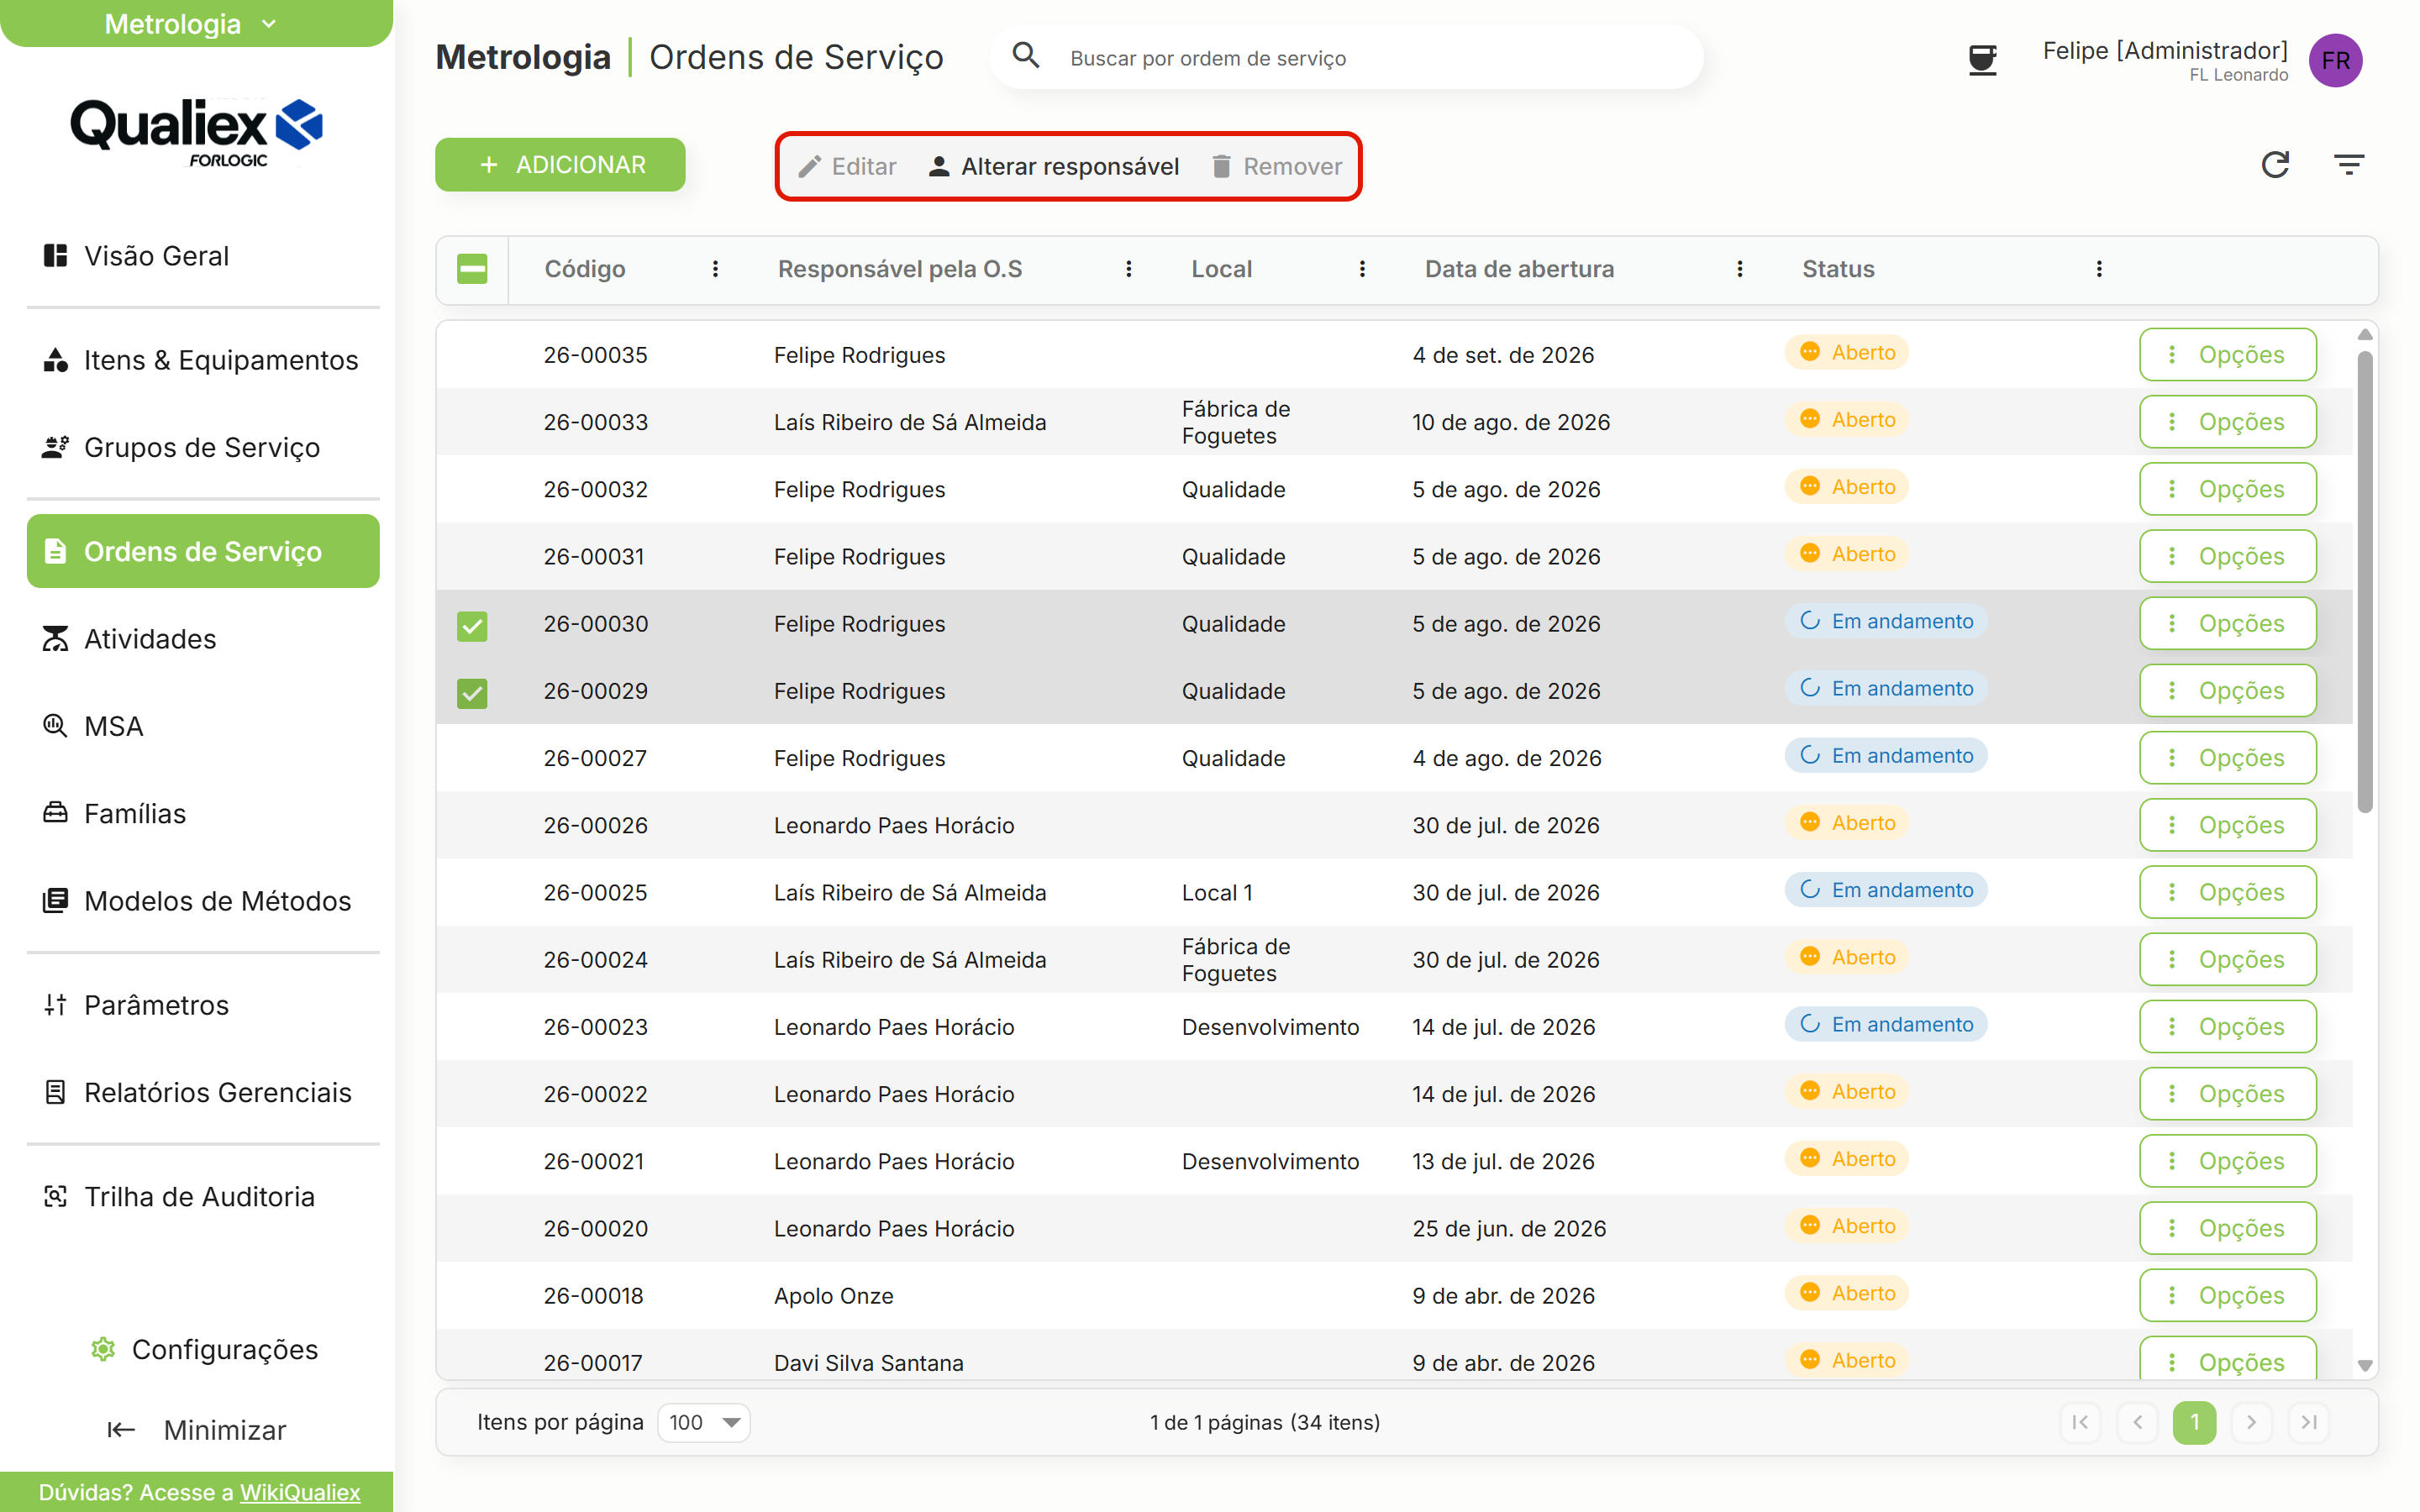Open Opções for order 26-00021

coord(2227,1160)
